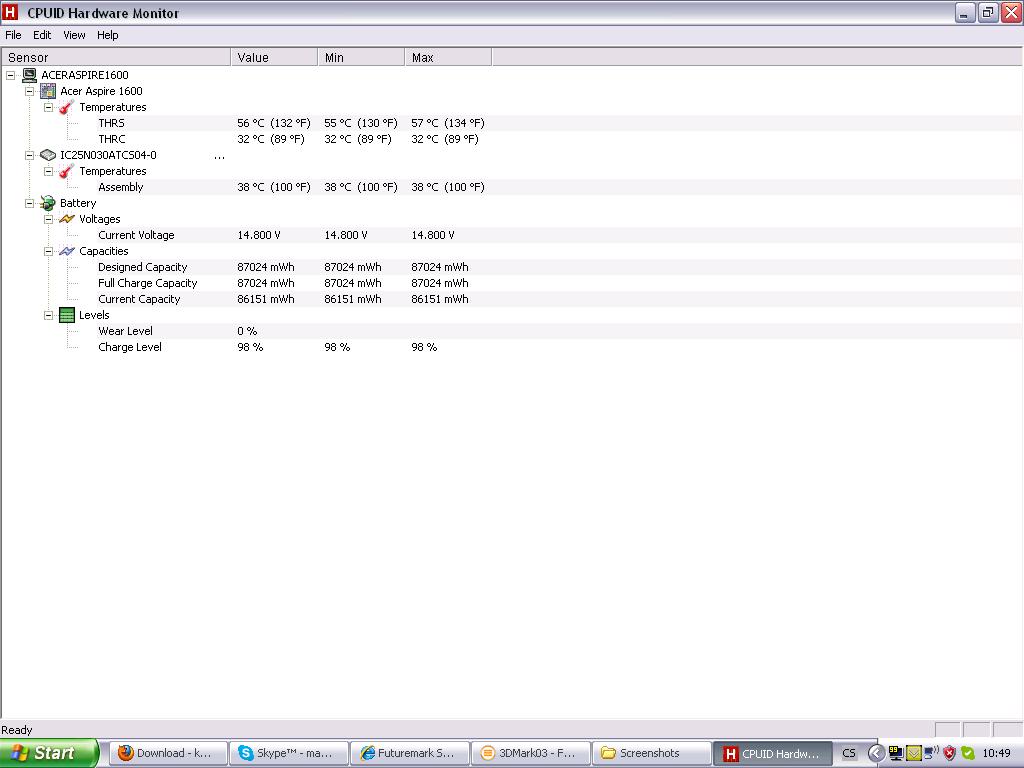Click the Current Voltage value 14.800 V
The height and width of the screenshot is (768, 1024).
[259, 235]
